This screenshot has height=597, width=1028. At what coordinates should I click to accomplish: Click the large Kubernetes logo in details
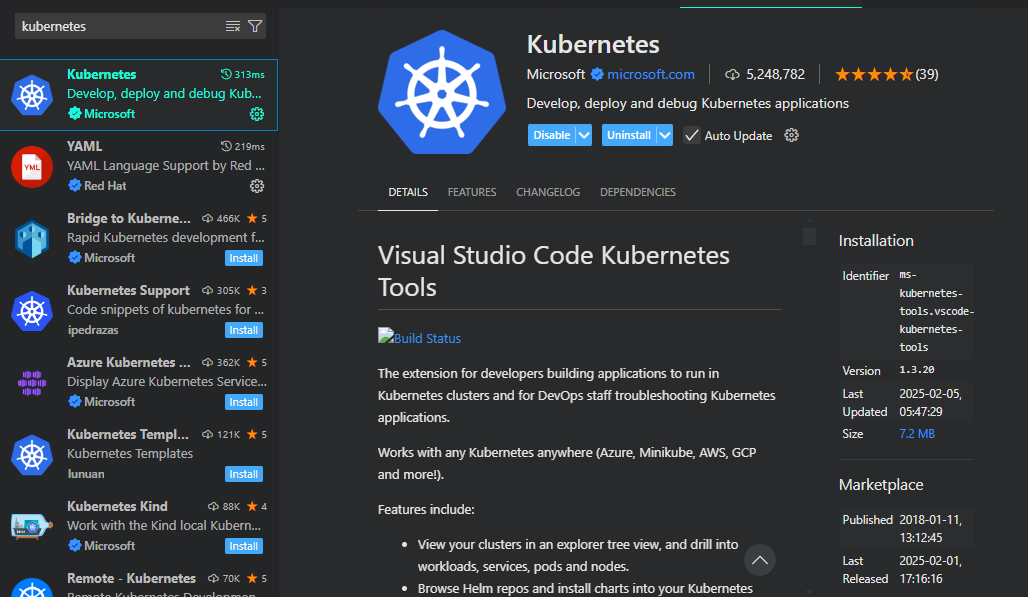click(442, 92)
